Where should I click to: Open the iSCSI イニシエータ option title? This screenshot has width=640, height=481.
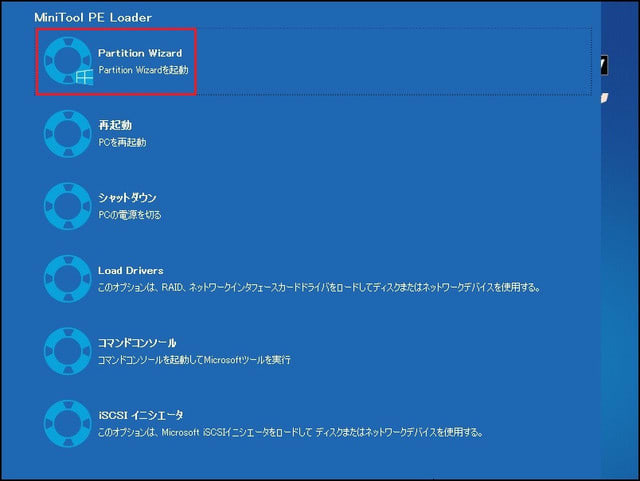[141, 415]
